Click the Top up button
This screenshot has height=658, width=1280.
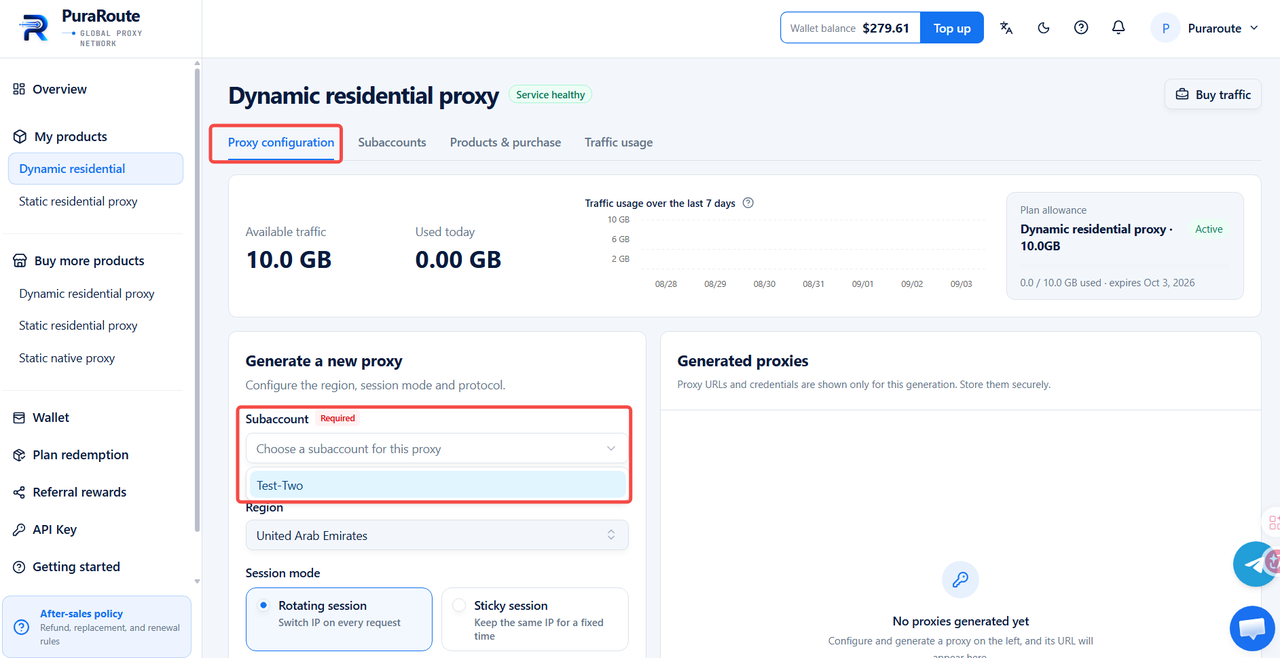952,28
